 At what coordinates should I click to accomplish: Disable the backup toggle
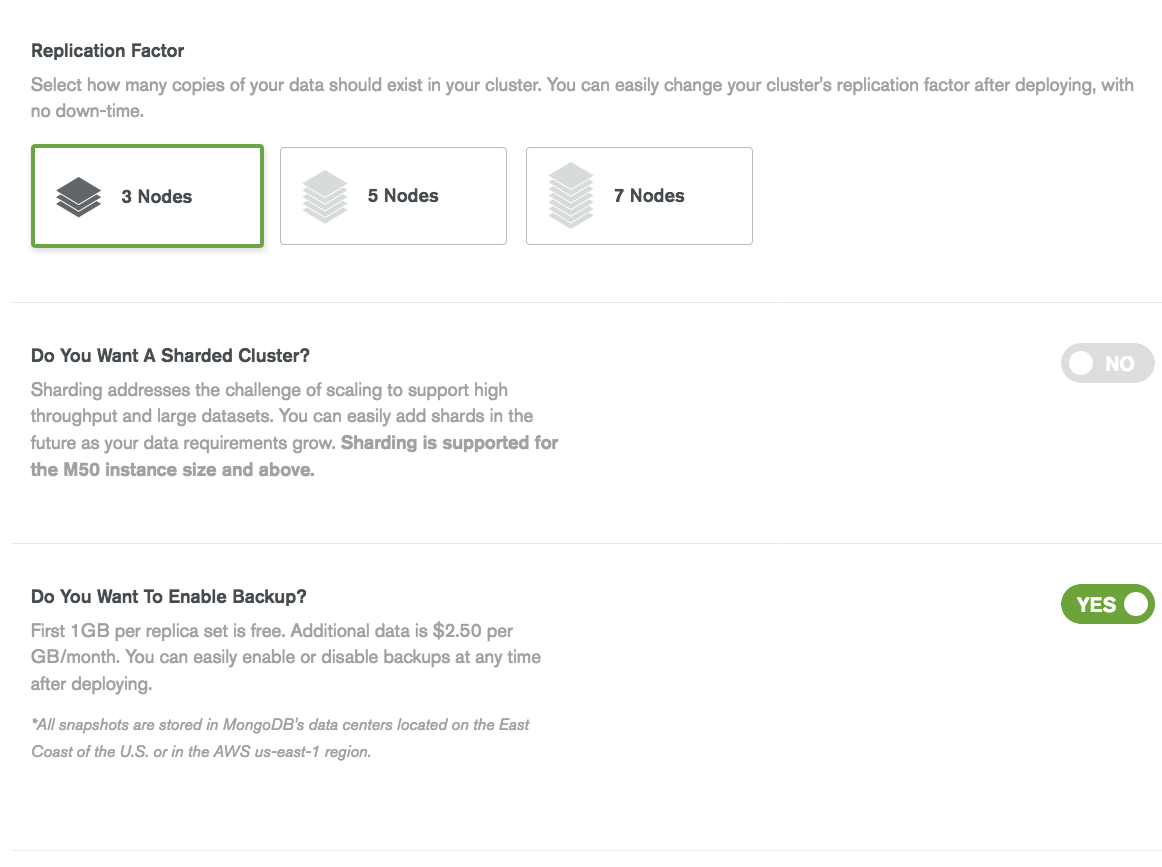coord(1107,604)
